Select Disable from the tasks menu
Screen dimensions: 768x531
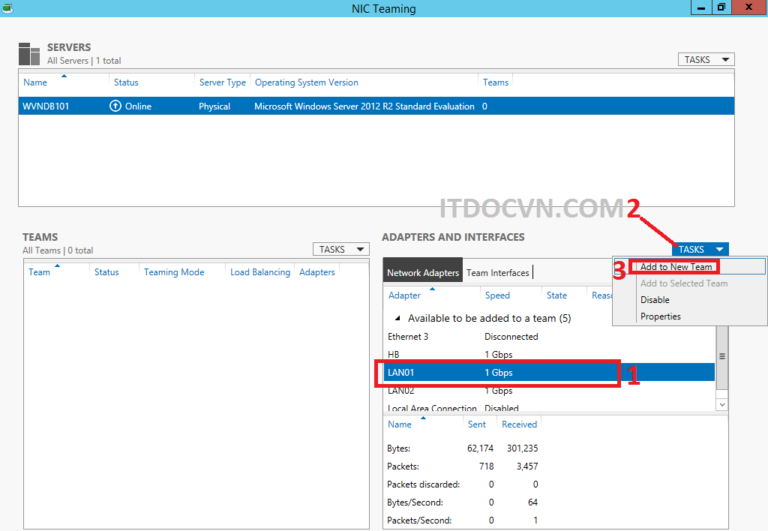click(x=655, y=300)
